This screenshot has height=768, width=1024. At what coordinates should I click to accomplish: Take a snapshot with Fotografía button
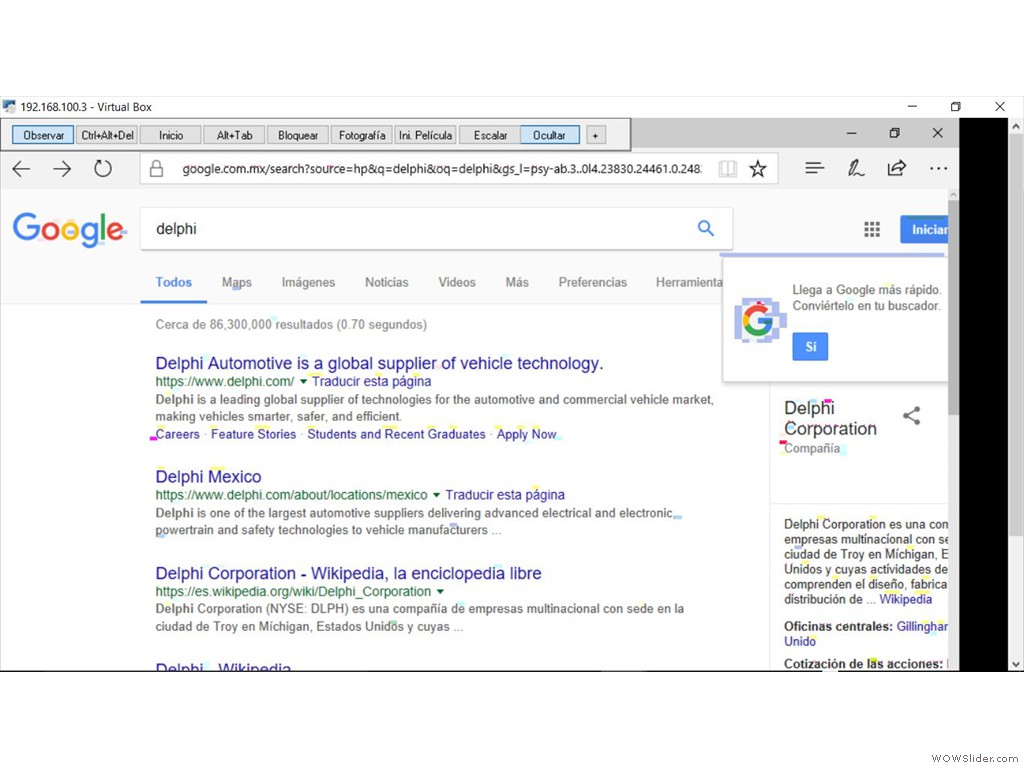tap(362, 135)
